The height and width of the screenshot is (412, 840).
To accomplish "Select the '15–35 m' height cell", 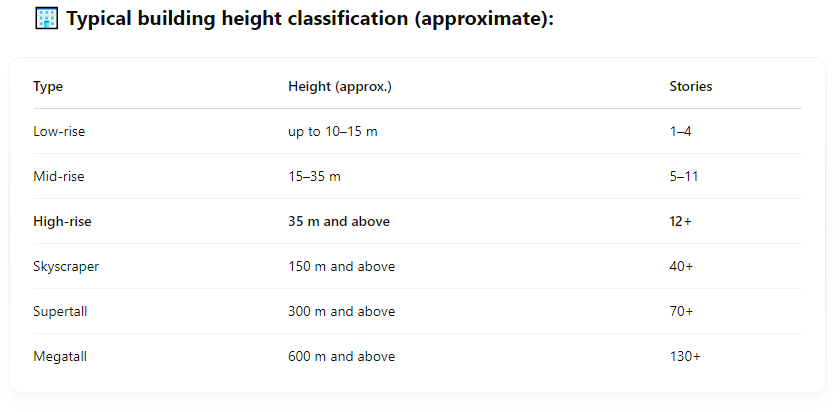I will click(314, 176).
